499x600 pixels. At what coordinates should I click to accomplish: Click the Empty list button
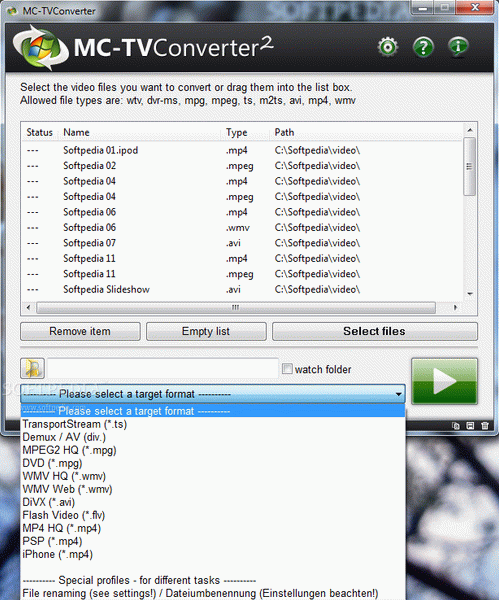206,331
